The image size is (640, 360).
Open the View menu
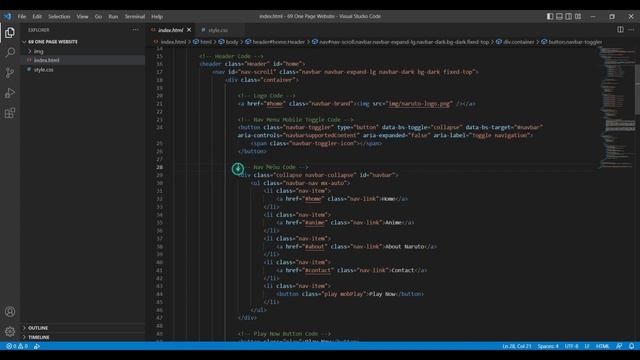tap(82, 16)
